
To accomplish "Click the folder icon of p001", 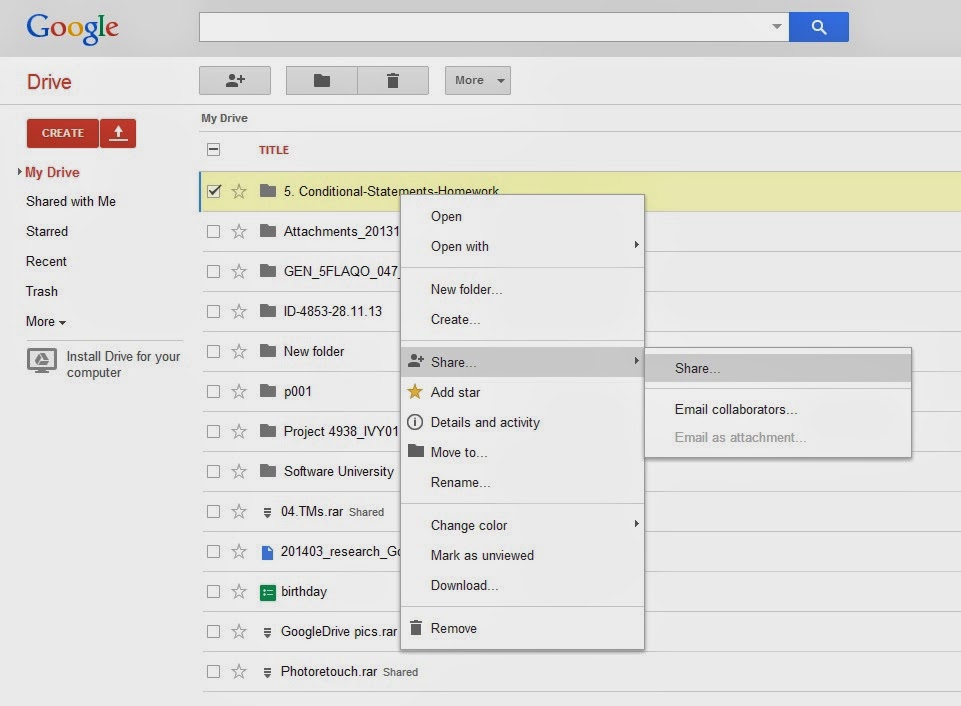I will point(268,390).
